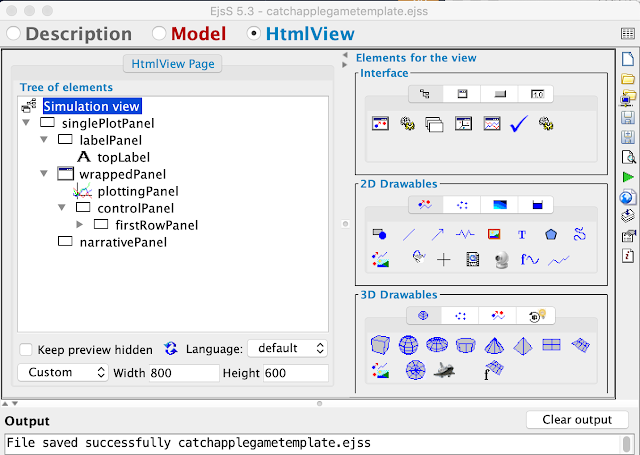This screenshot has height=455, width=640.
Task: Select the 2D Arrow element
Action: pyautogui.click(x=437, y=234)
